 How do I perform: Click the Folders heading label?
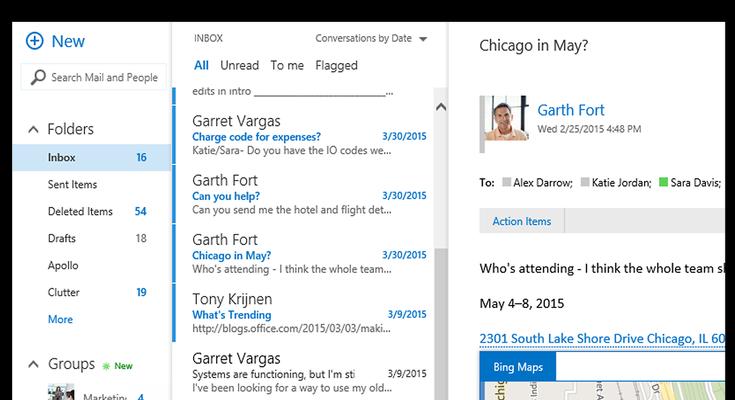click(x=70, y=129)
